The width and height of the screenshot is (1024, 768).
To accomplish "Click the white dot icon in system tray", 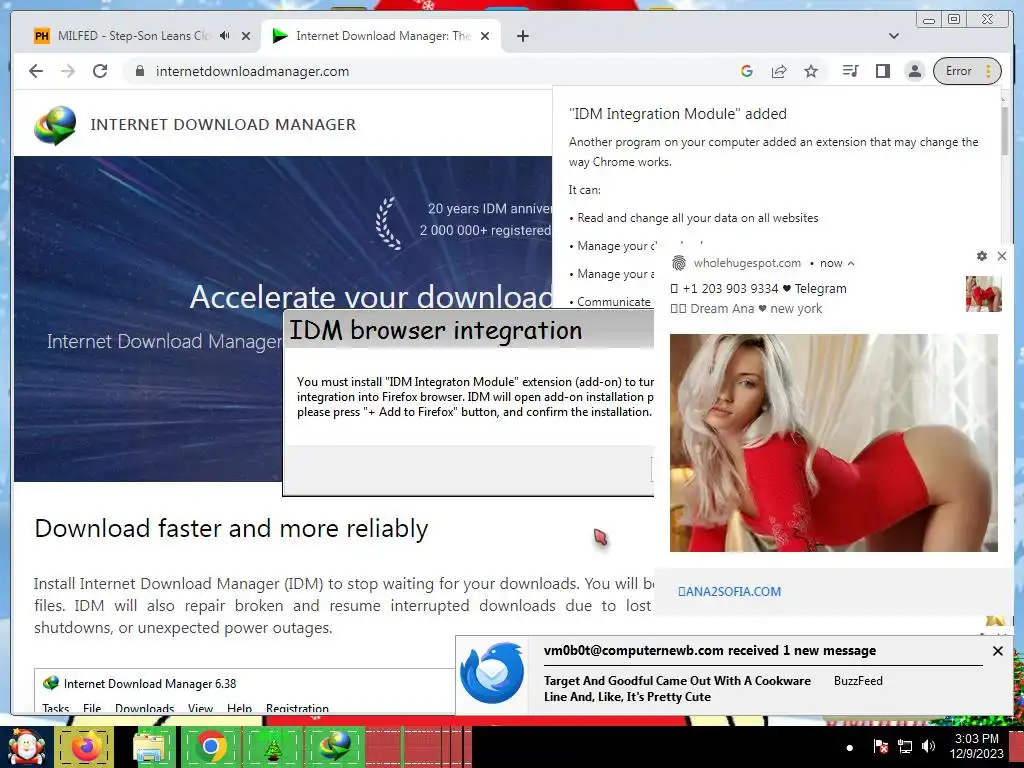I will [x=849, y=748].
